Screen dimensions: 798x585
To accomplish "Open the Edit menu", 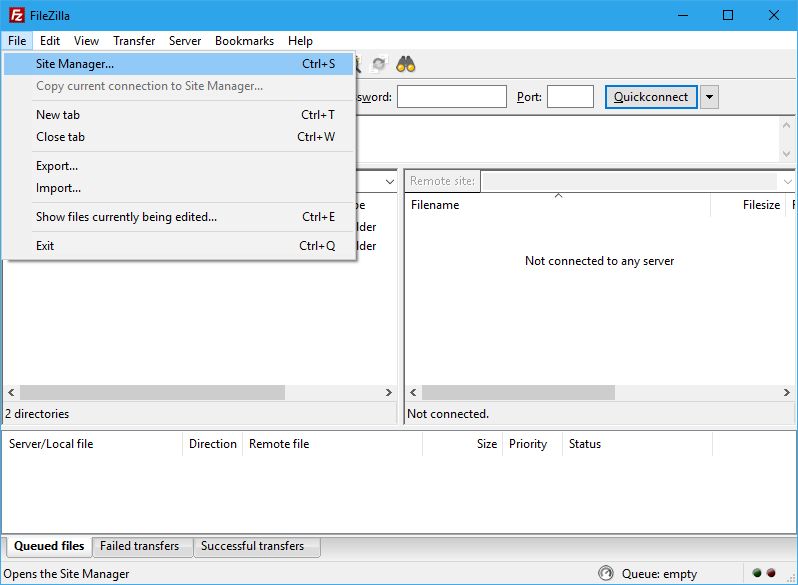I will (x=50, y=41).
